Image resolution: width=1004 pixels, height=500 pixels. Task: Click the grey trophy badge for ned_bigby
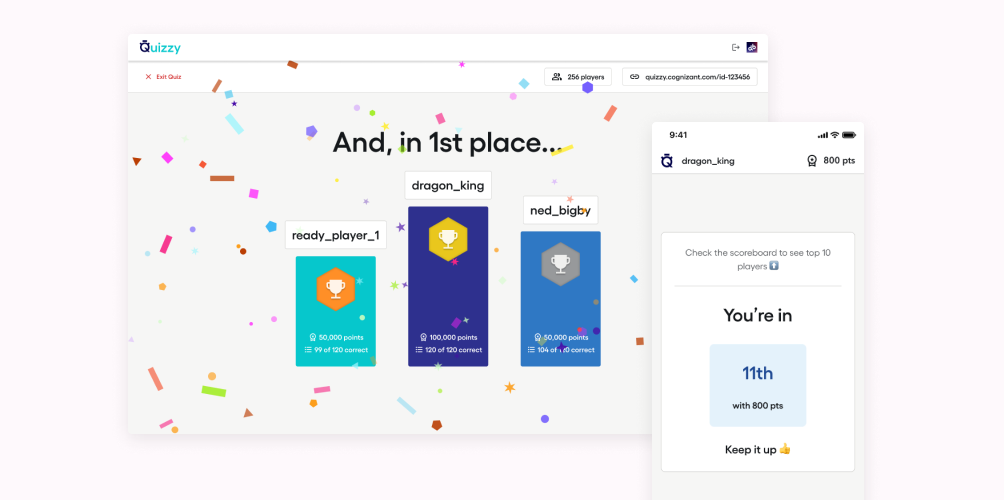560,264
